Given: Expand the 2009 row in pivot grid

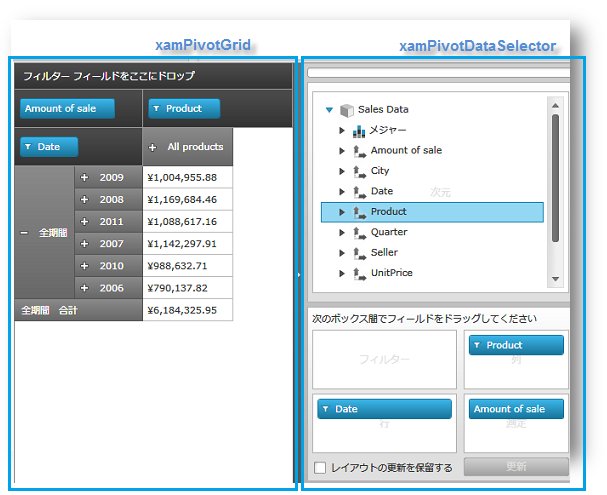Looking at the screenshot, I should (85, 177).
